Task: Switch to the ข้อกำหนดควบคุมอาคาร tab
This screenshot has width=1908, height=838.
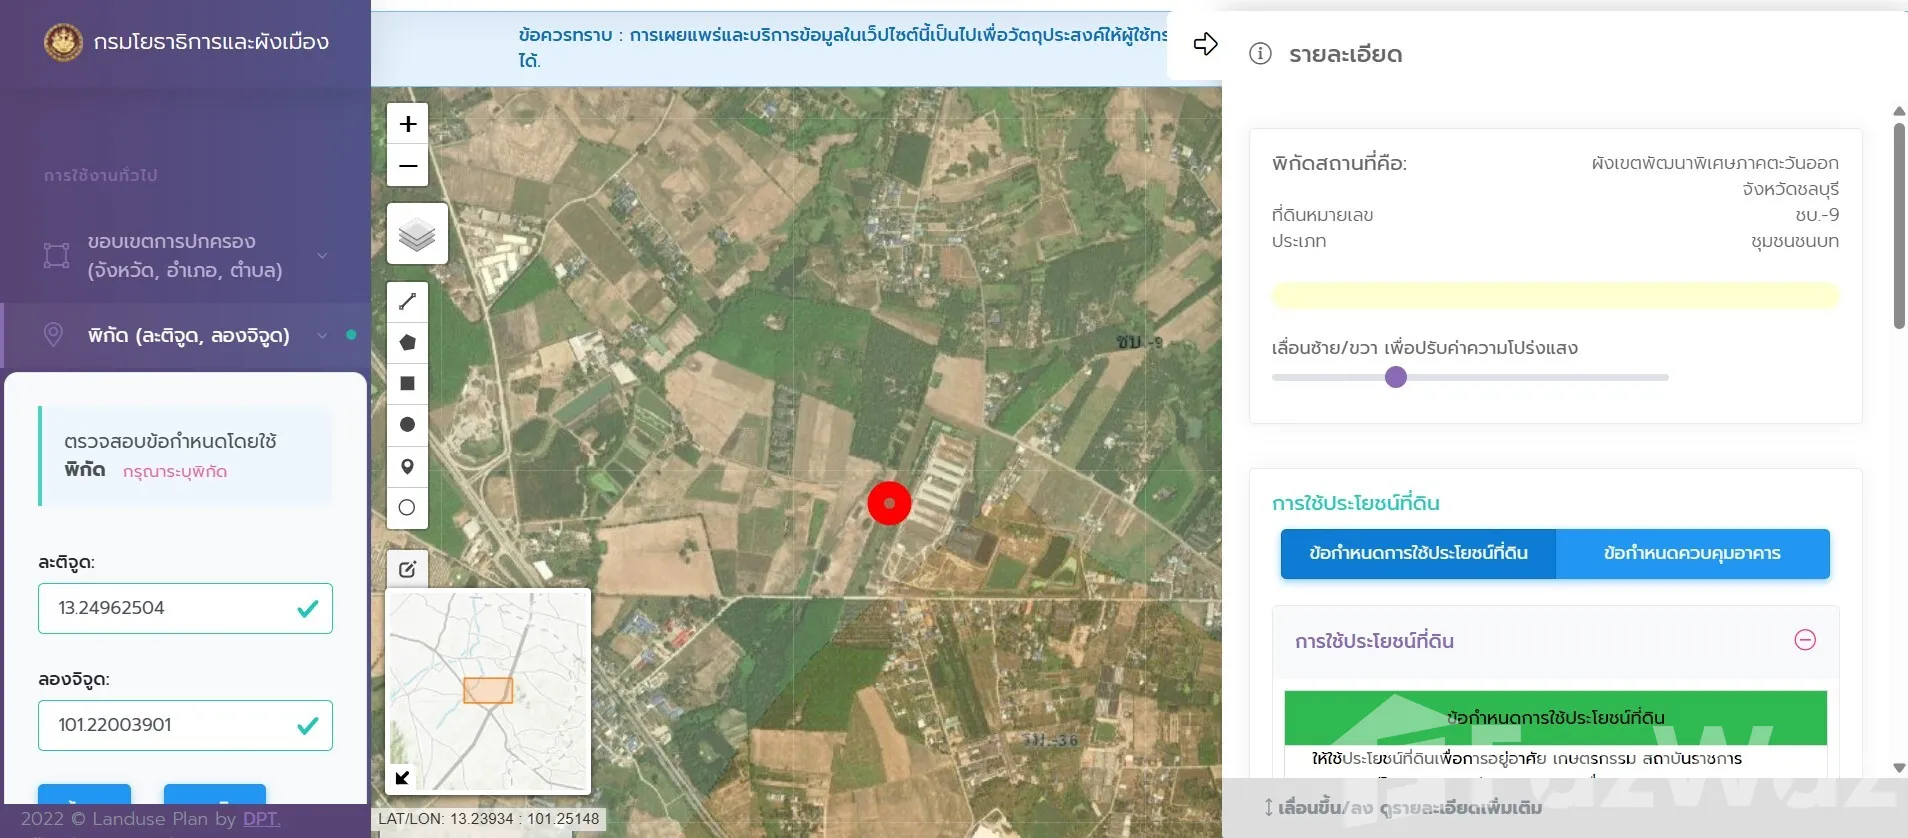Action: [x=1692, y=554]
